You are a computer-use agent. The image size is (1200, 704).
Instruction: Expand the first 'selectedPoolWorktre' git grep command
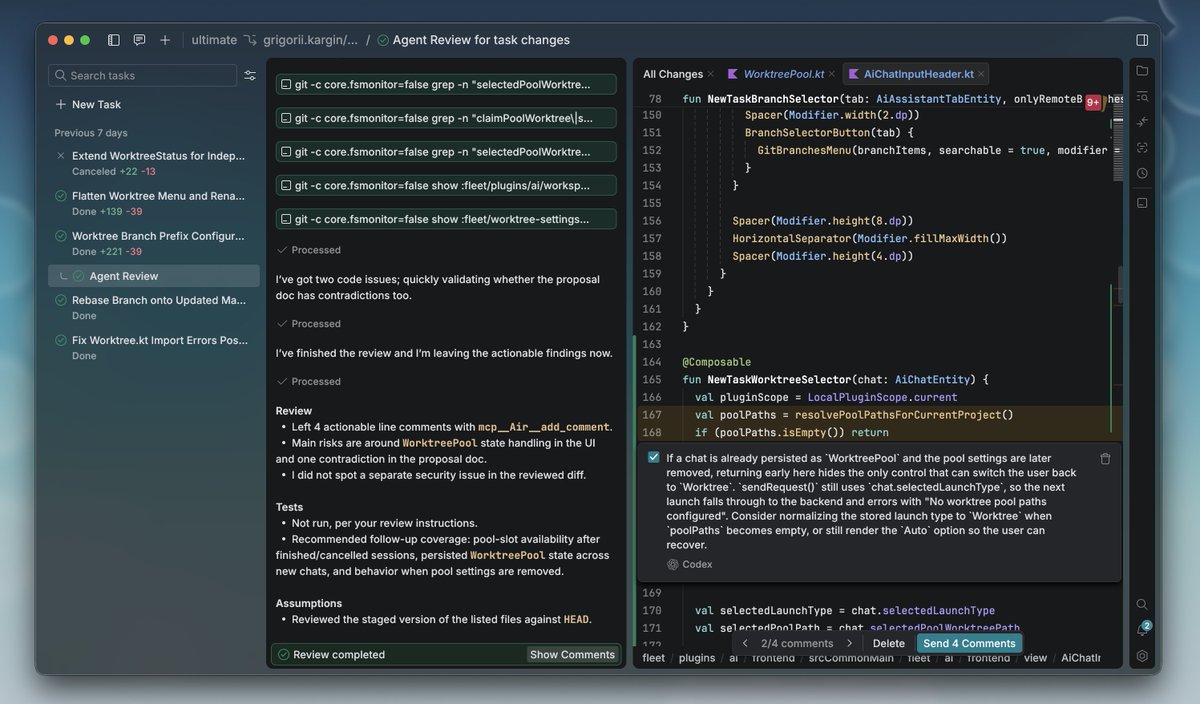446,84
